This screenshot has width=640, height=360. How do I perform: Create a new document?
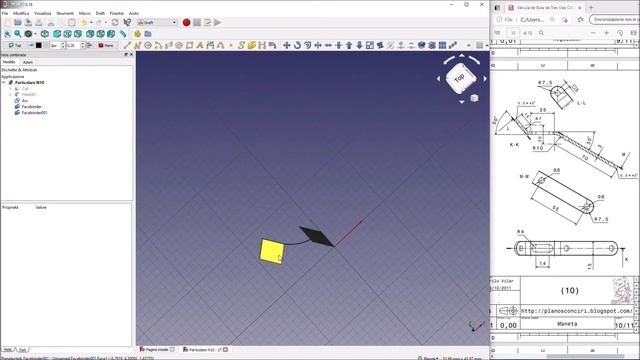(7, 22)
